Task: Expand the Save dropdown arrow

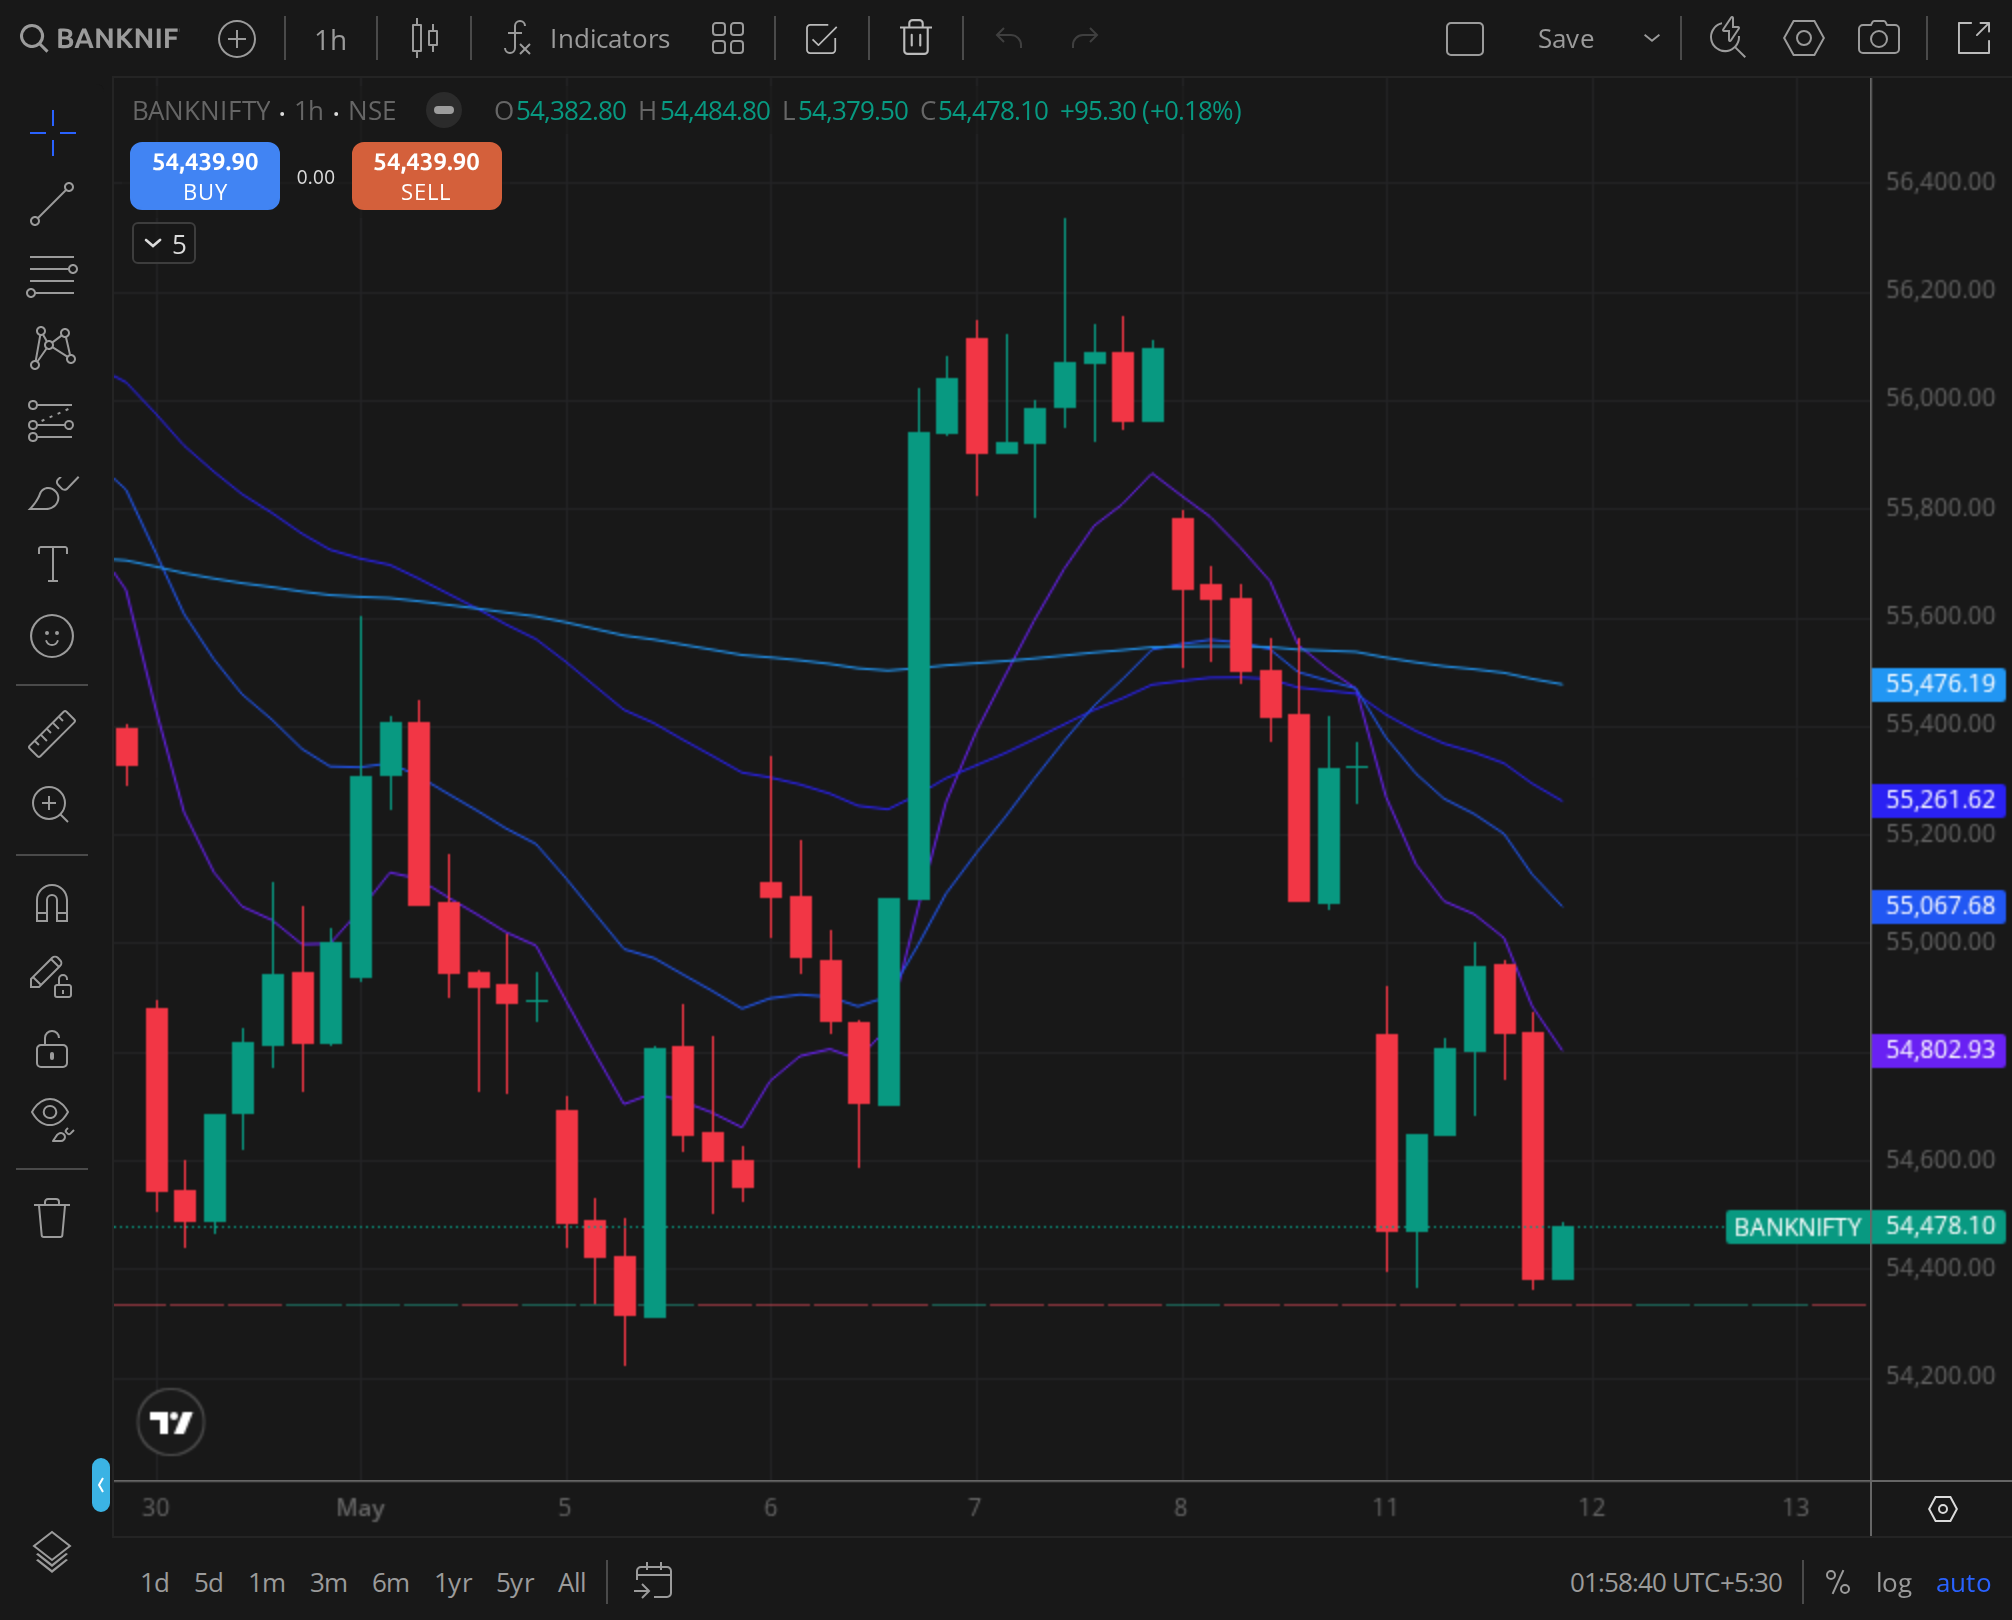Action: coord(1652,39)
